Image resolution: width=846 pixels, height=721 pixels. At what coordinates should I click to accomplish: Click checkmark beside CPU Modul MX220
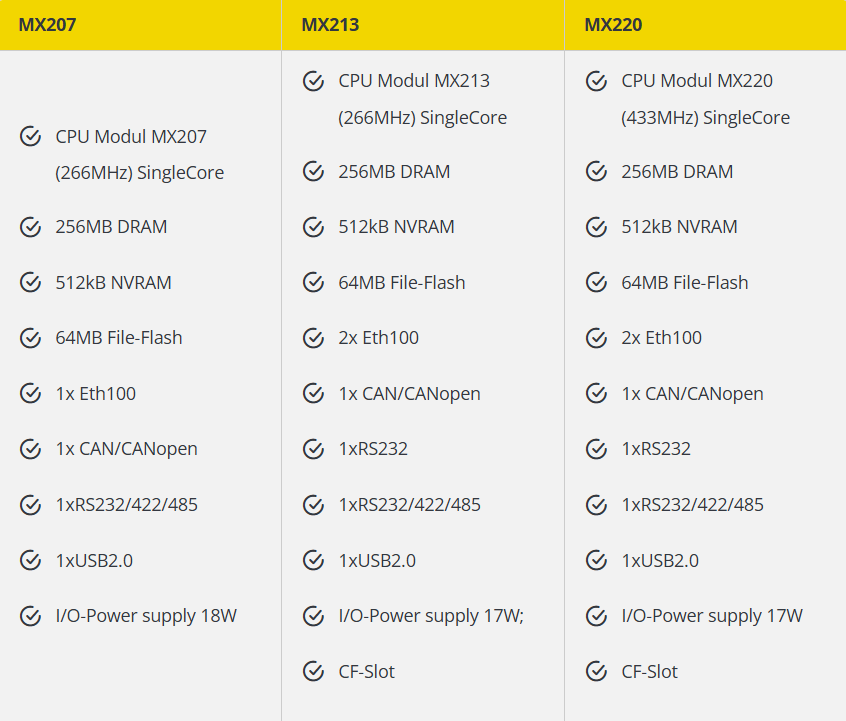596,81
